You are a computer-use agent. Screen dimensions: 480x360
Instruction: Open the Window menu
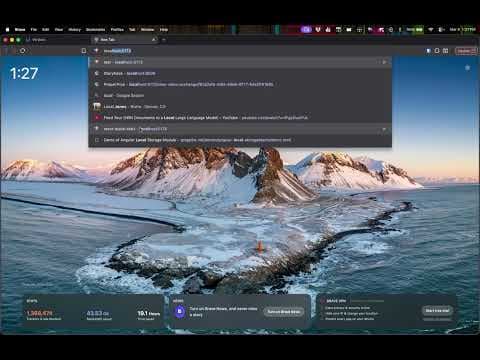point(147,30)
